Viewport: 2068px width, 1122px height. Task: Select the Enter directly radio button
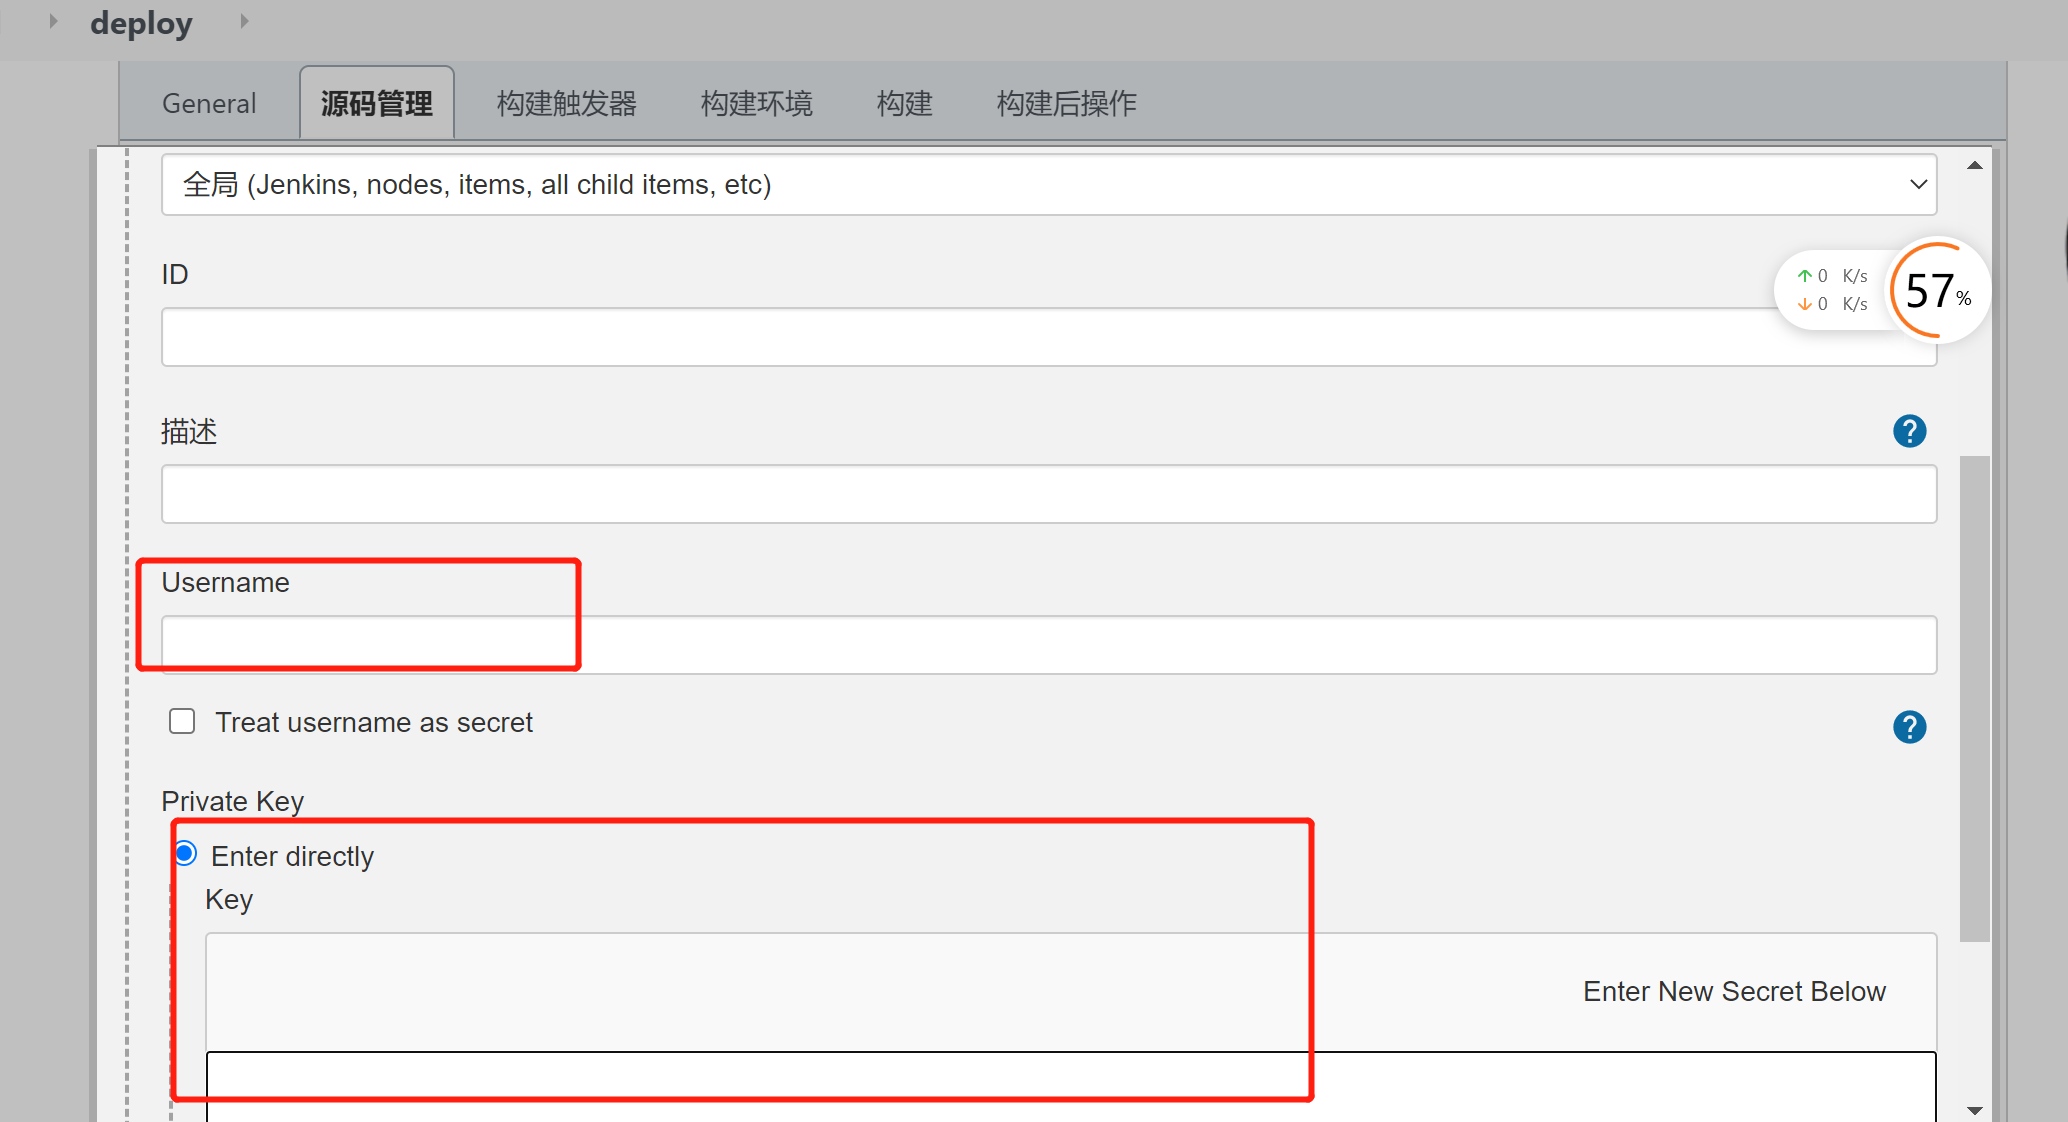click(185, 853)
